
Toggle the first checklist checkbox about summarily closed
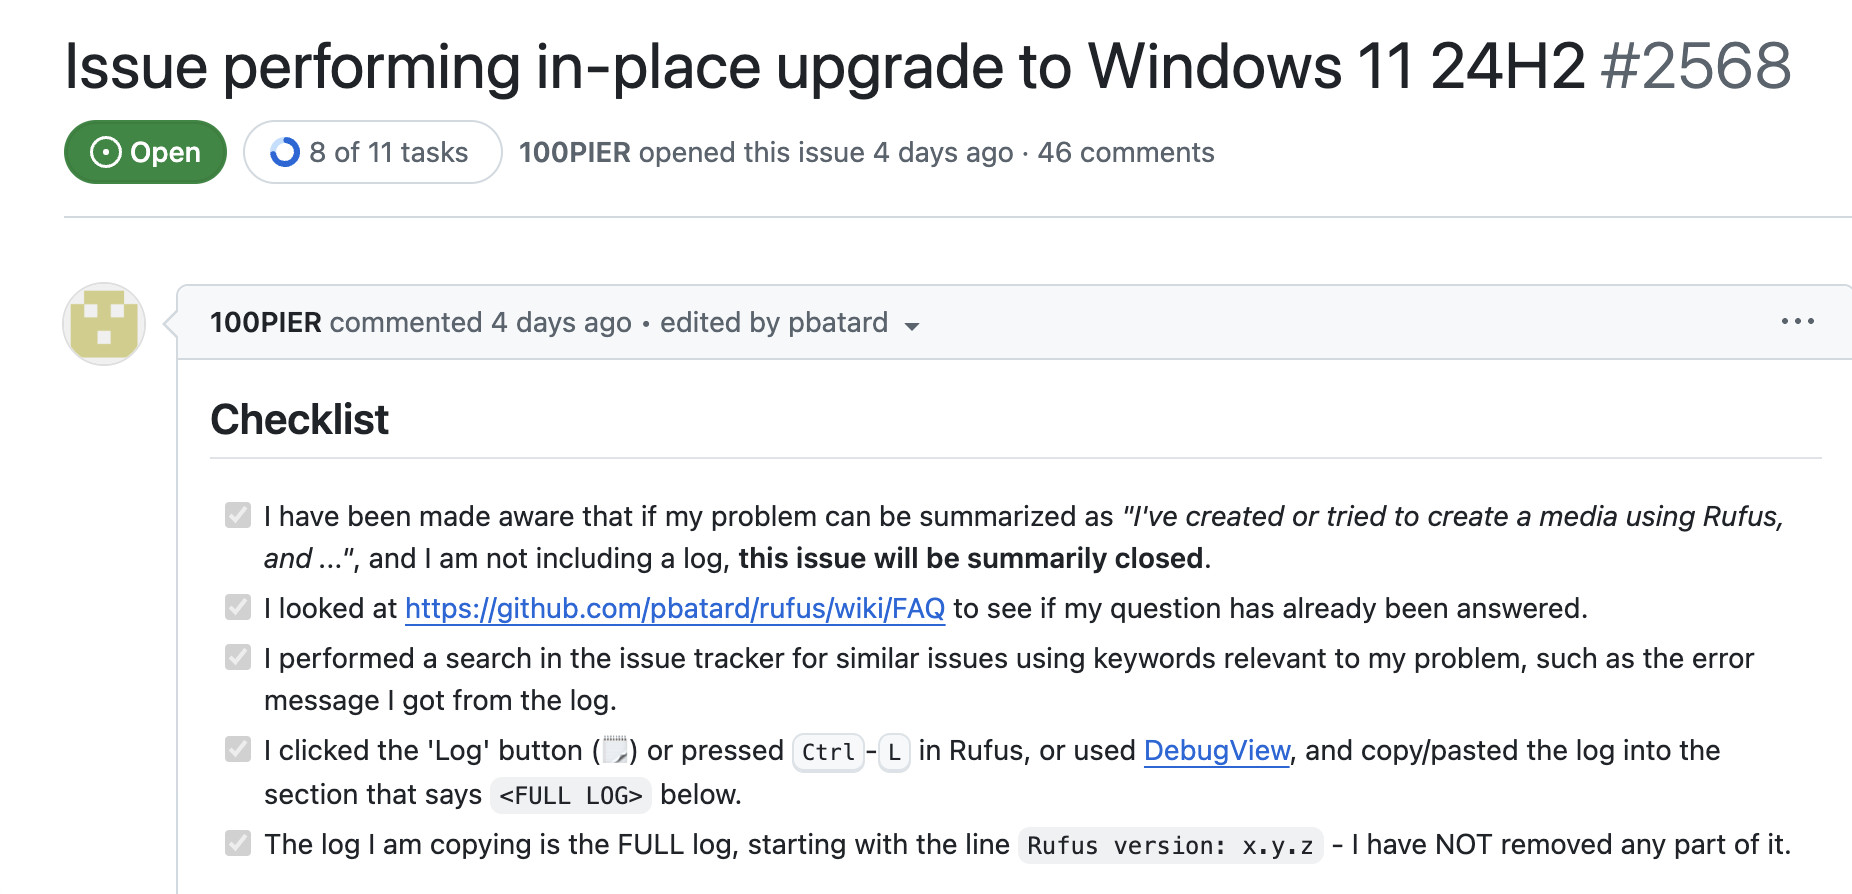[x=238, y=515]
